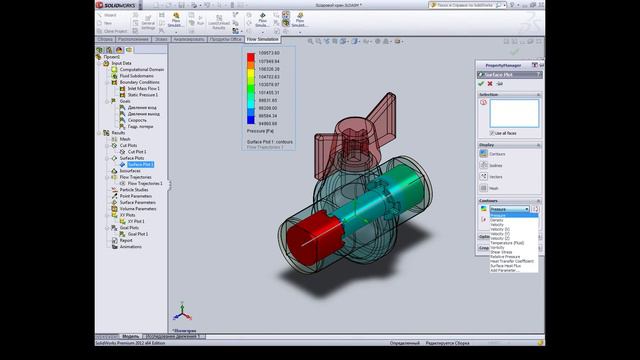
Task: Select Goal Plot 1 in the tree
Action: coord(138,234)
